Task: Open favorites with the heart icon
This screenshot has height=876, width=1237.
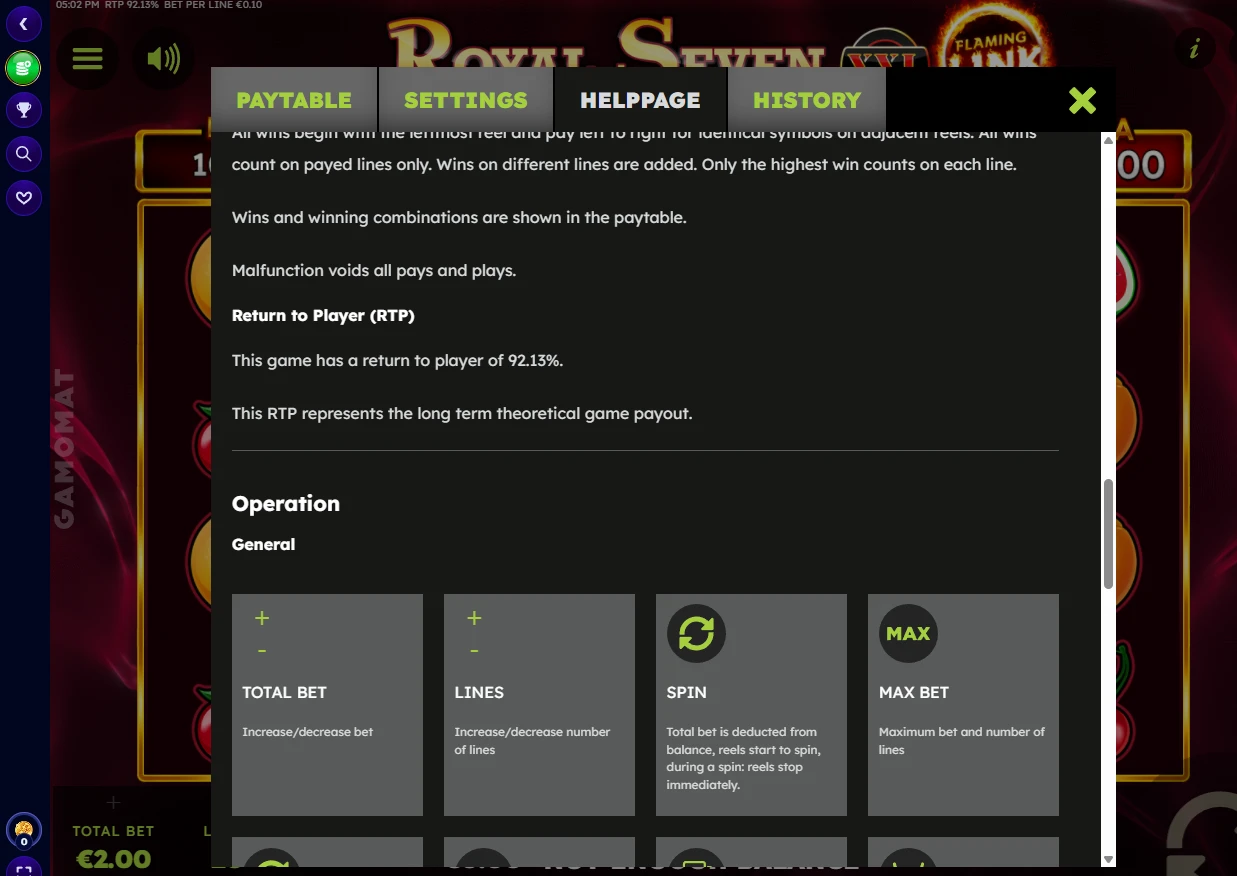Action: pyautogui.click(x=23, y=198)
